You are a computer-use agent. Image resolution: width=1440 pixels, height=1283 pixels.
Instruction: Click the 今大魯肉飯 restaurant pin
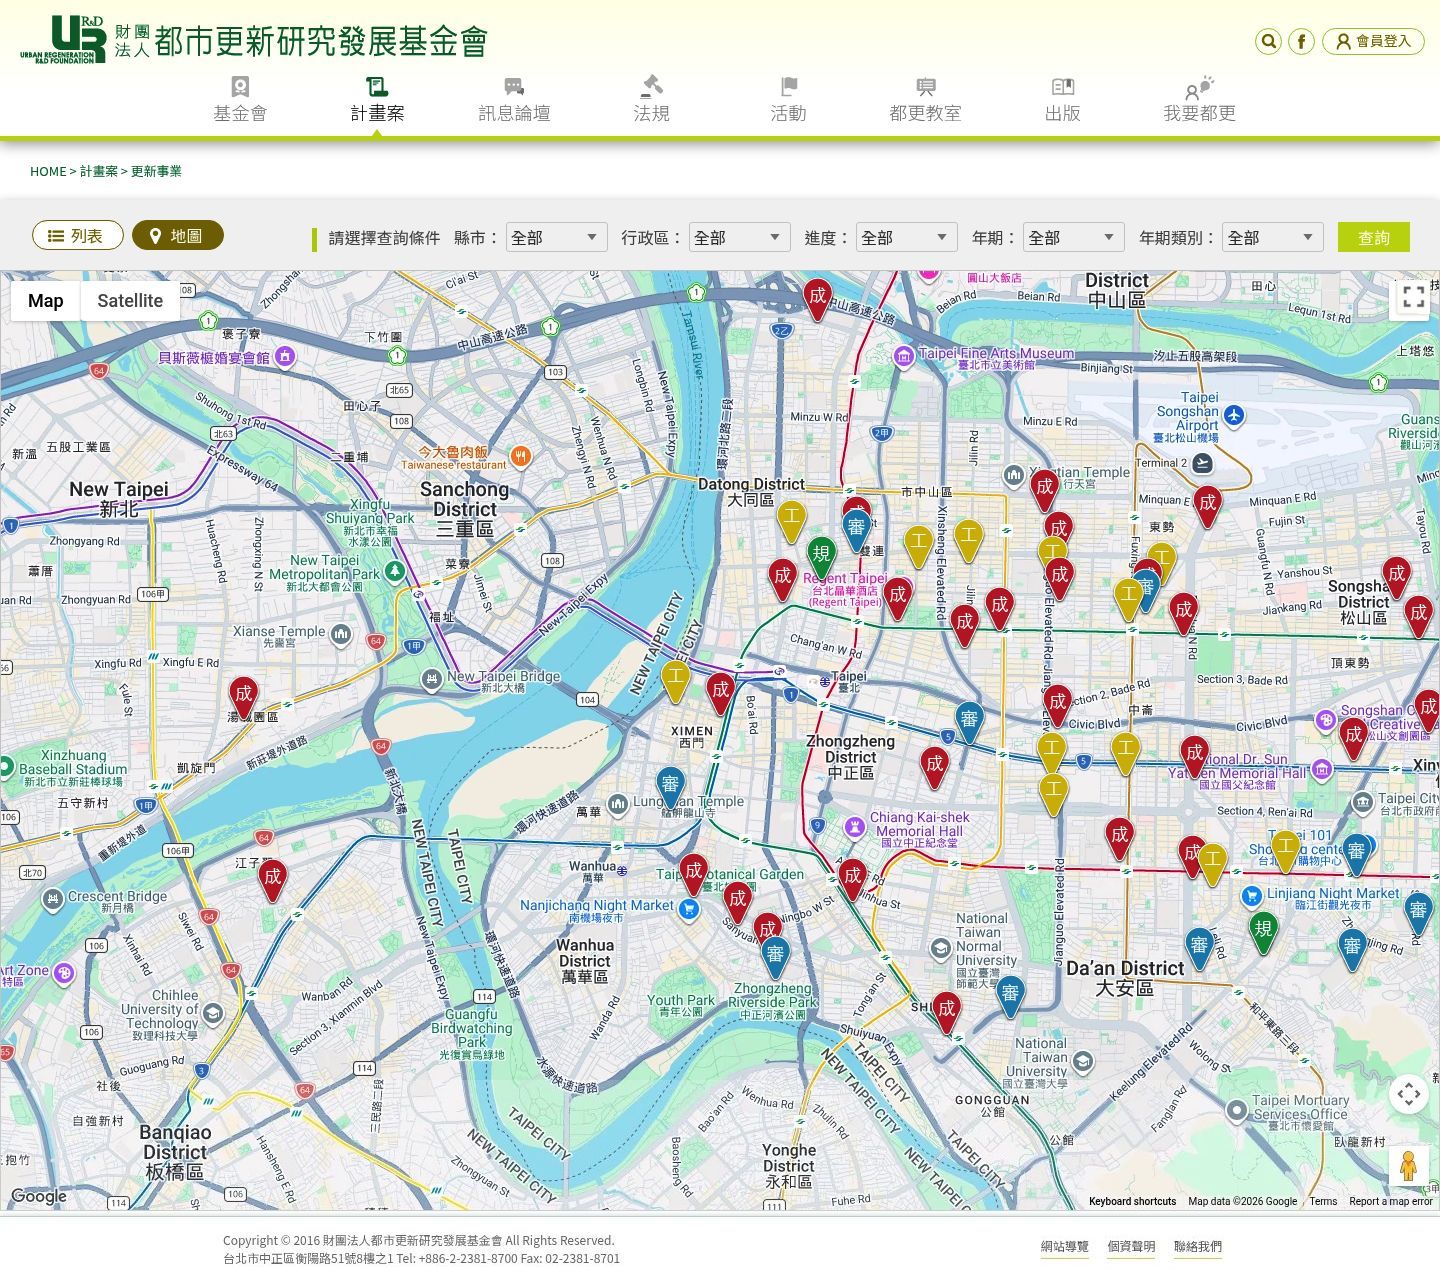click(x=520, y=457)
